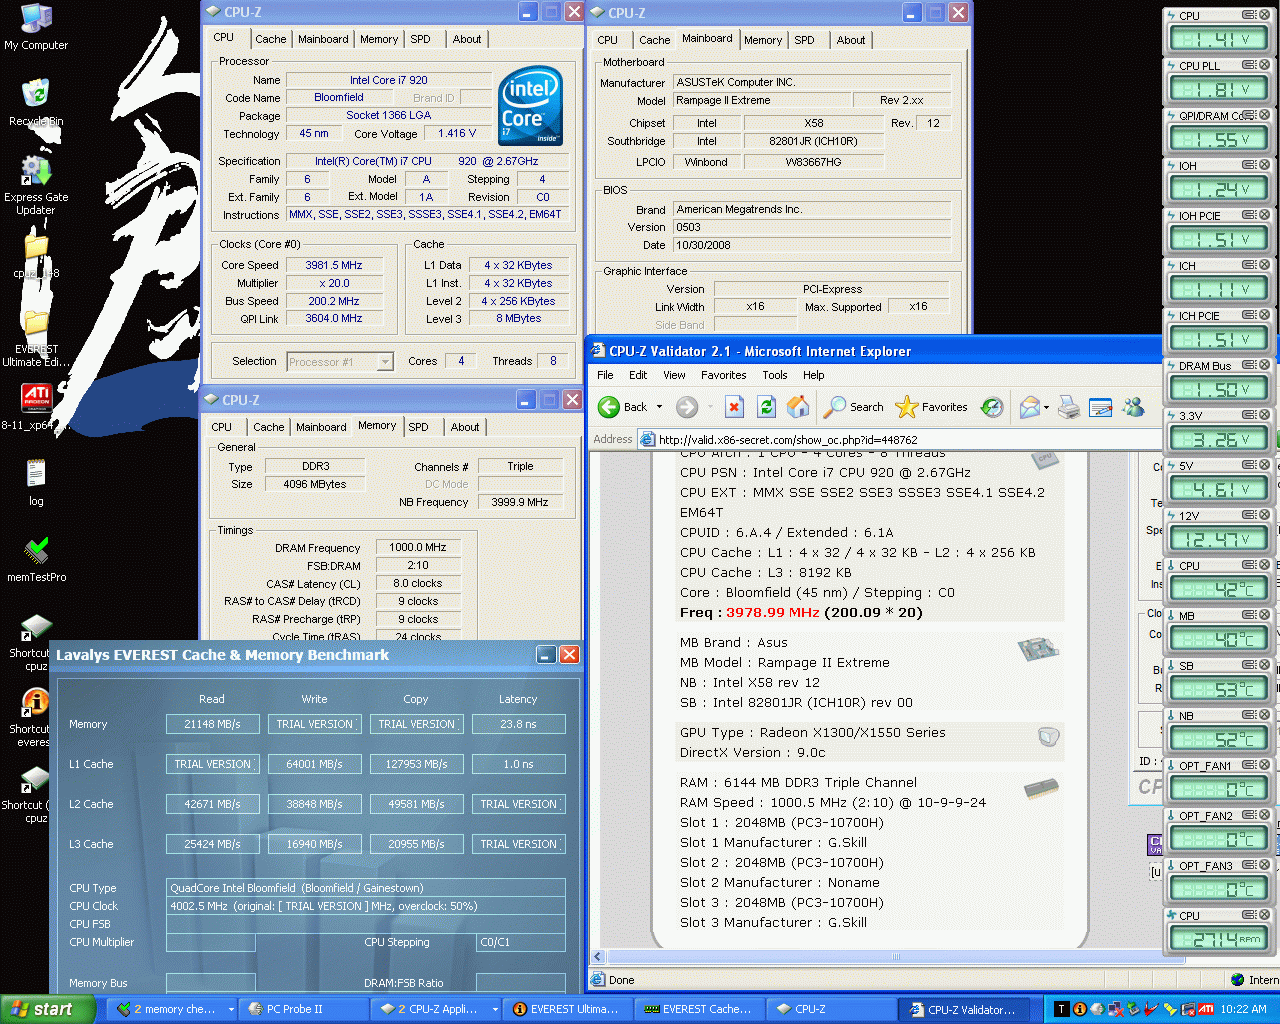Open the ATI Radeon installer desktop icon

pos(36,406)
